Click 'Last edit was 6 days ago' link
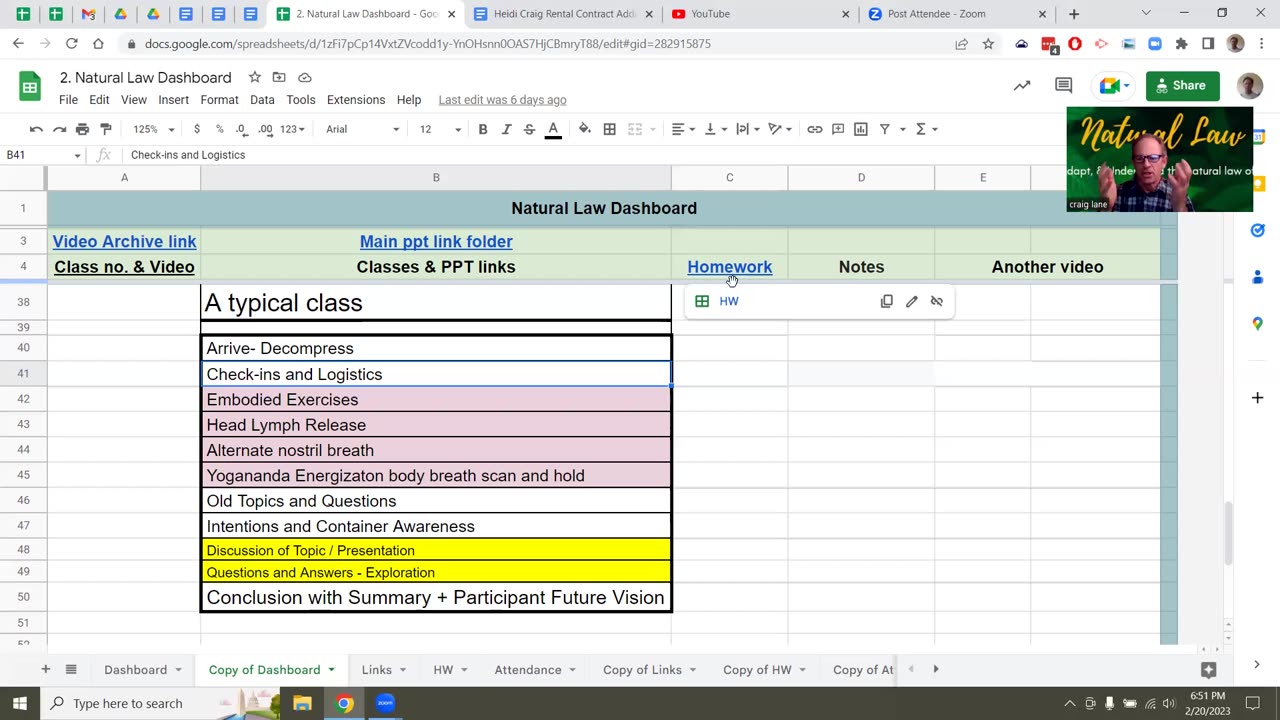Screen dimensions: 1280x720 pos(502,100)
